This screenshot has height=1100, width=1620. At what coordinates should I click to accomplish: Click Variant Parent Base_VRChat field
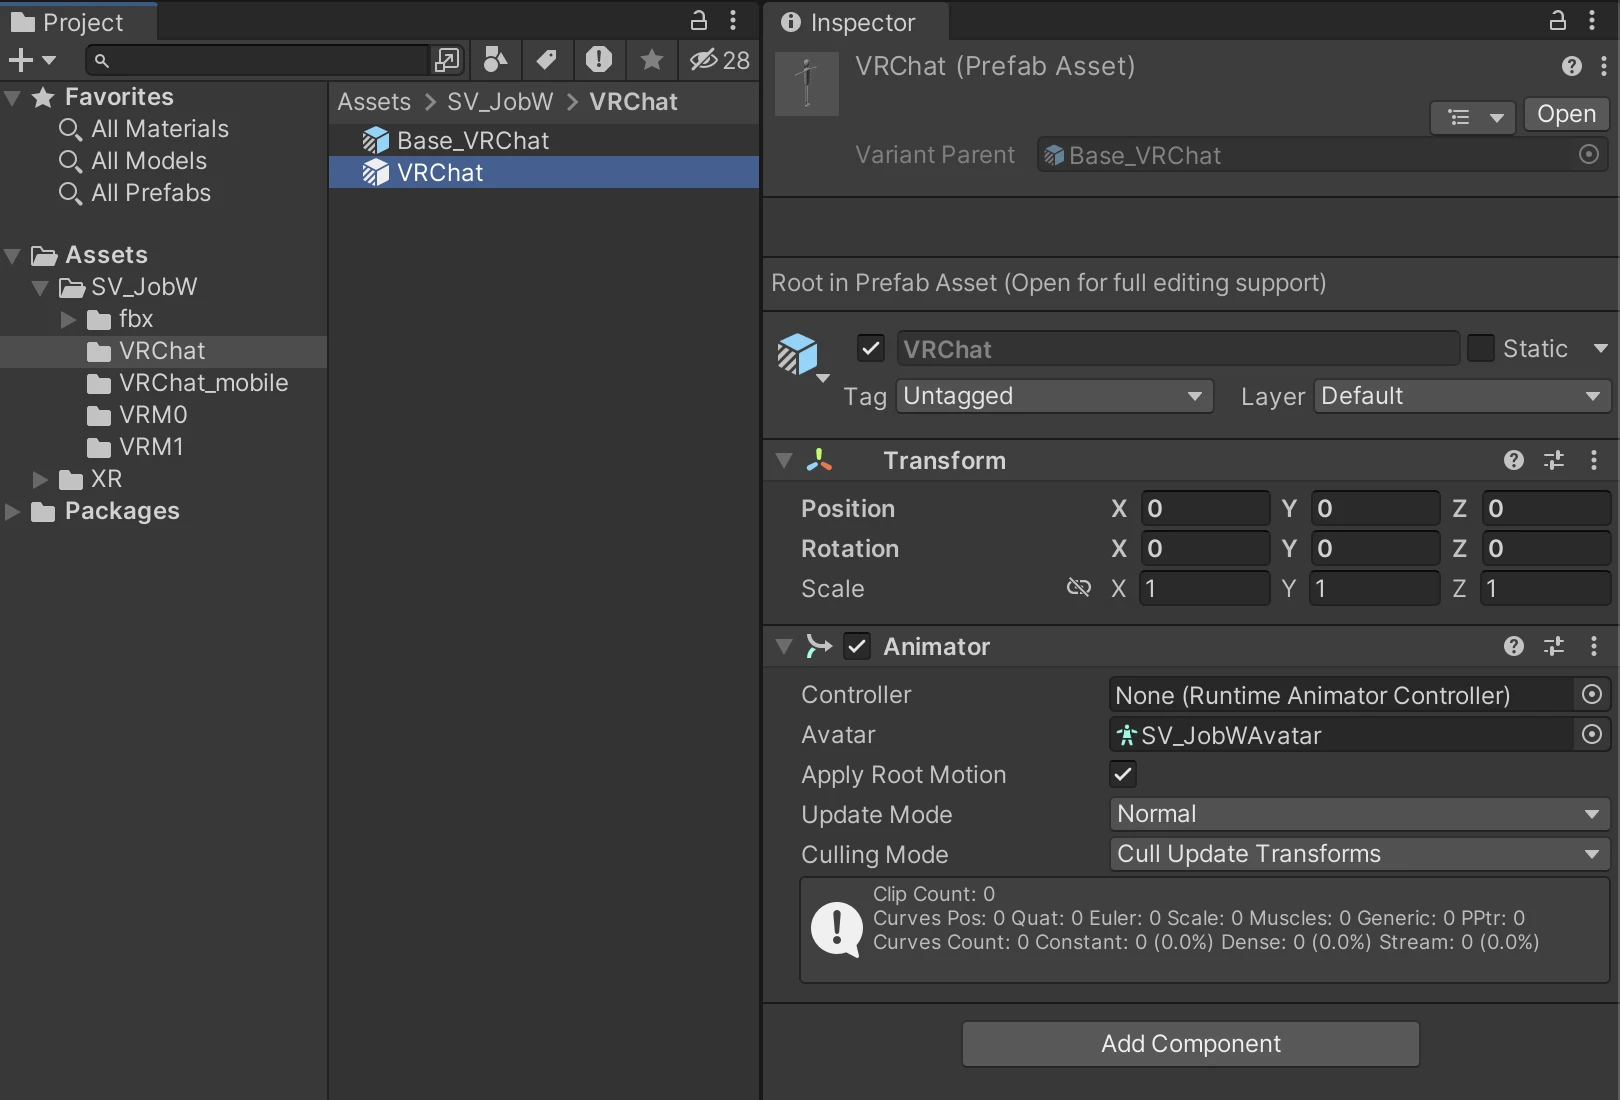(x=1304, y=155)
